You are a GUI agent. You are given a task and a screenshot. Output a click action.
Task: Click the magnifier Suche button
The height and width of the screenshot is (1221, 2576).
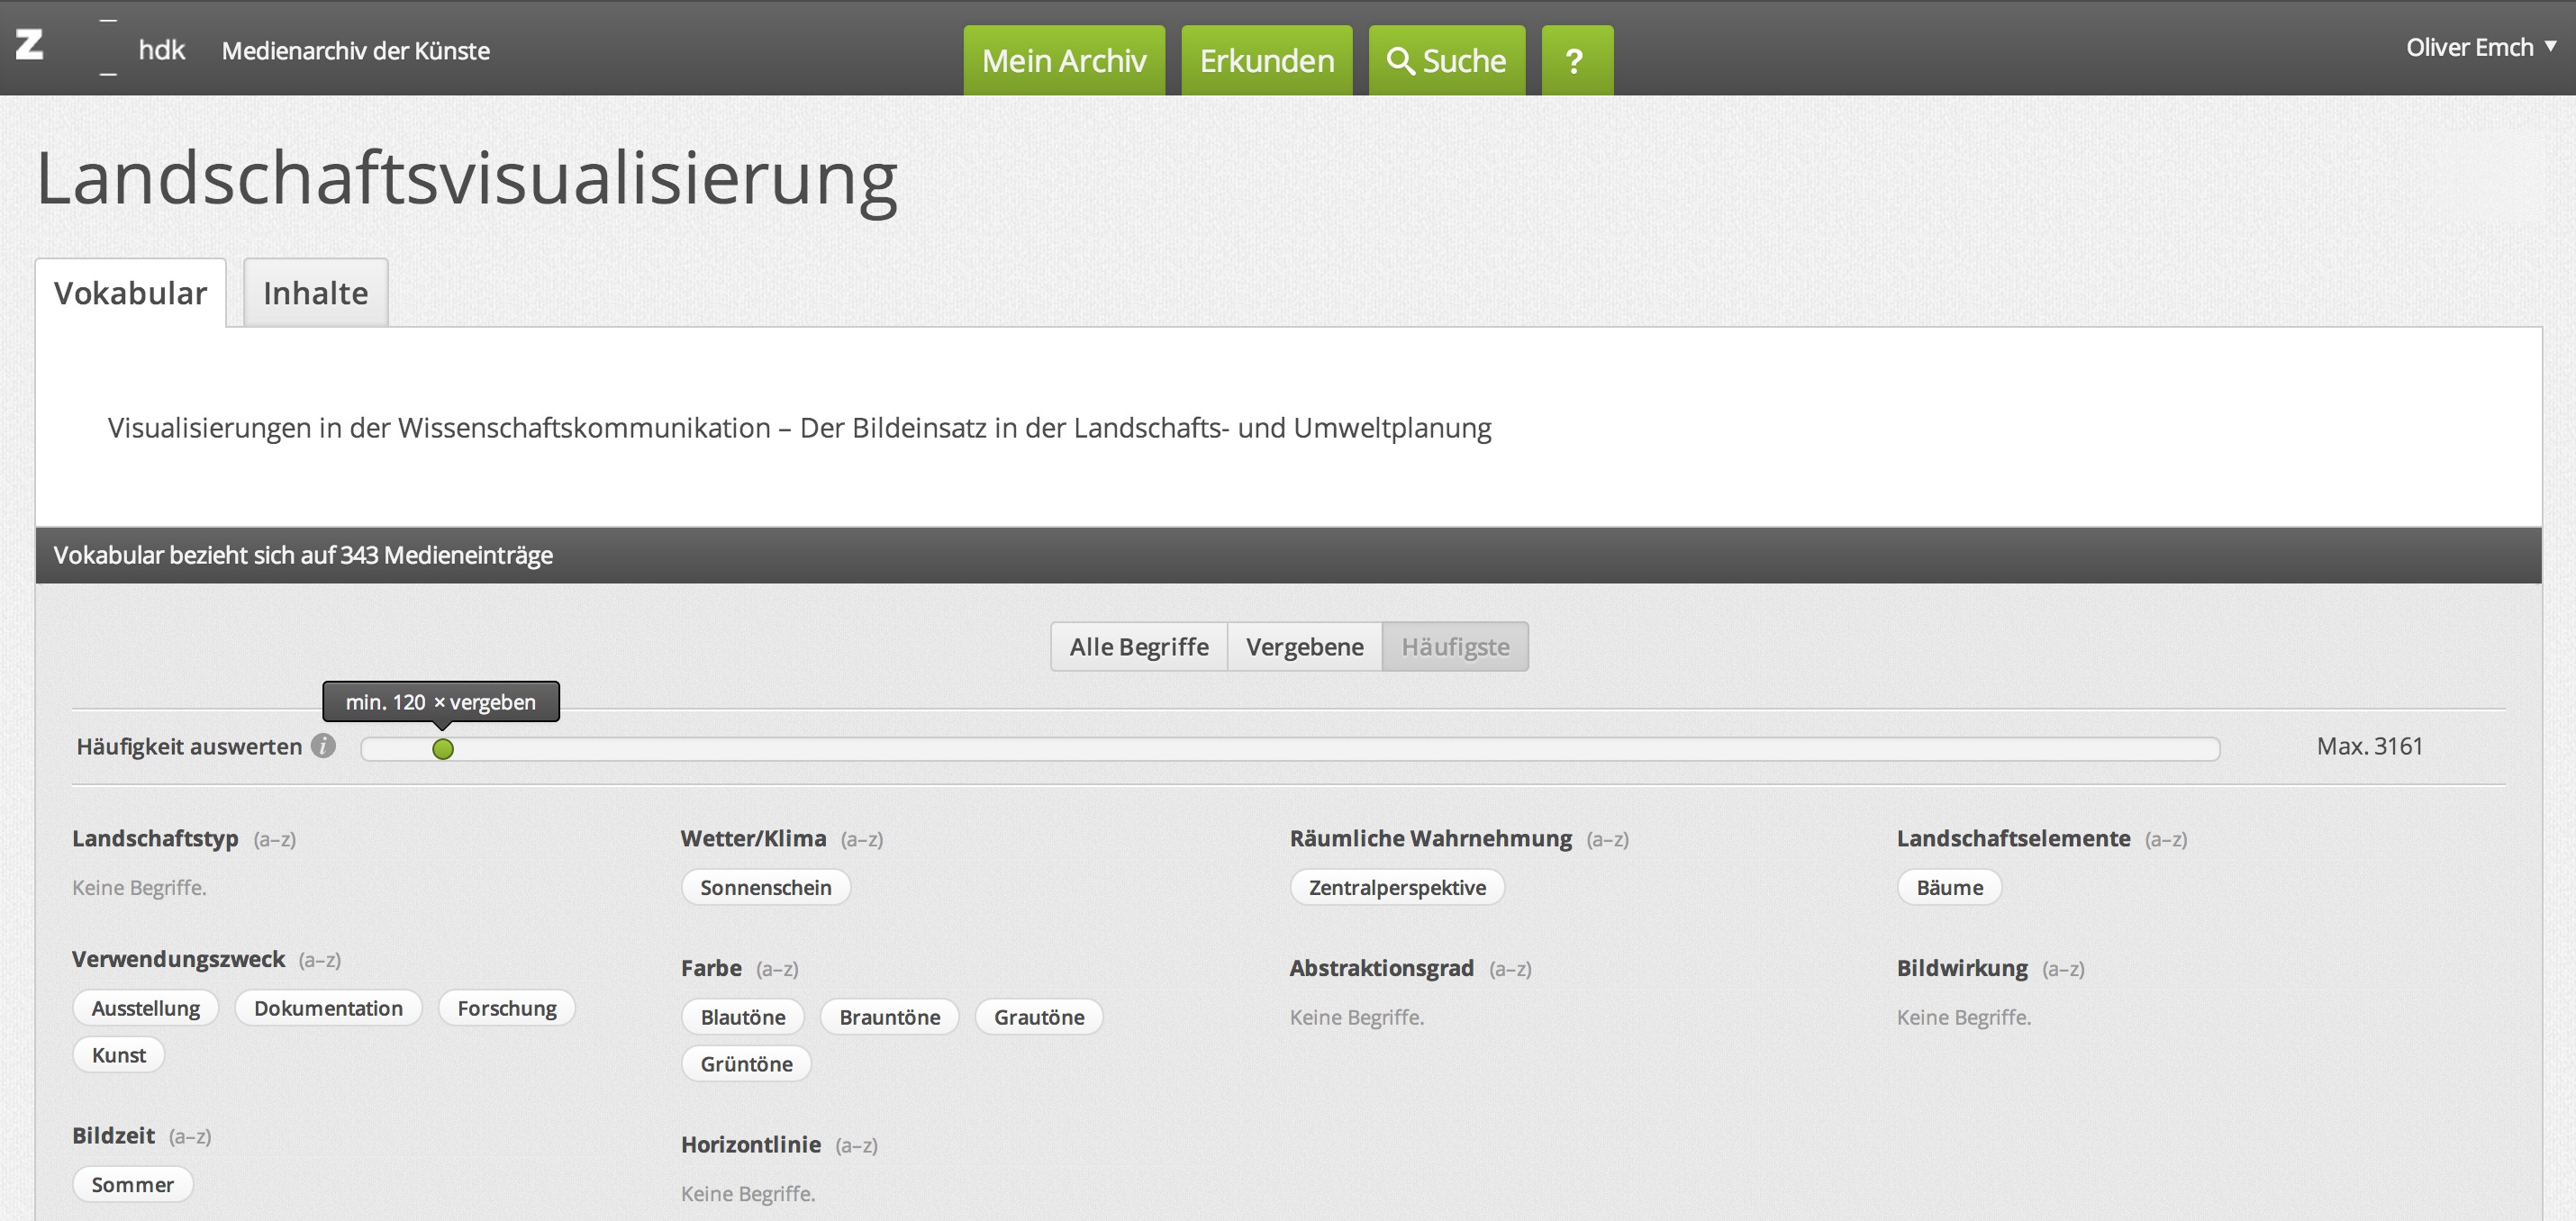(x=1446, y=61)
